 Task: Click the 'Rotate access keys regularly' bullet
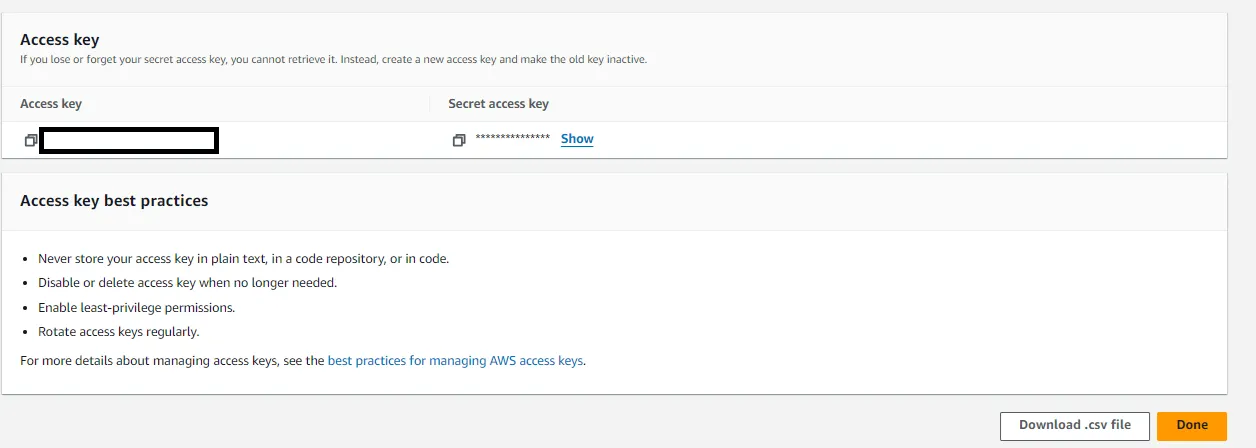point(119,332)
